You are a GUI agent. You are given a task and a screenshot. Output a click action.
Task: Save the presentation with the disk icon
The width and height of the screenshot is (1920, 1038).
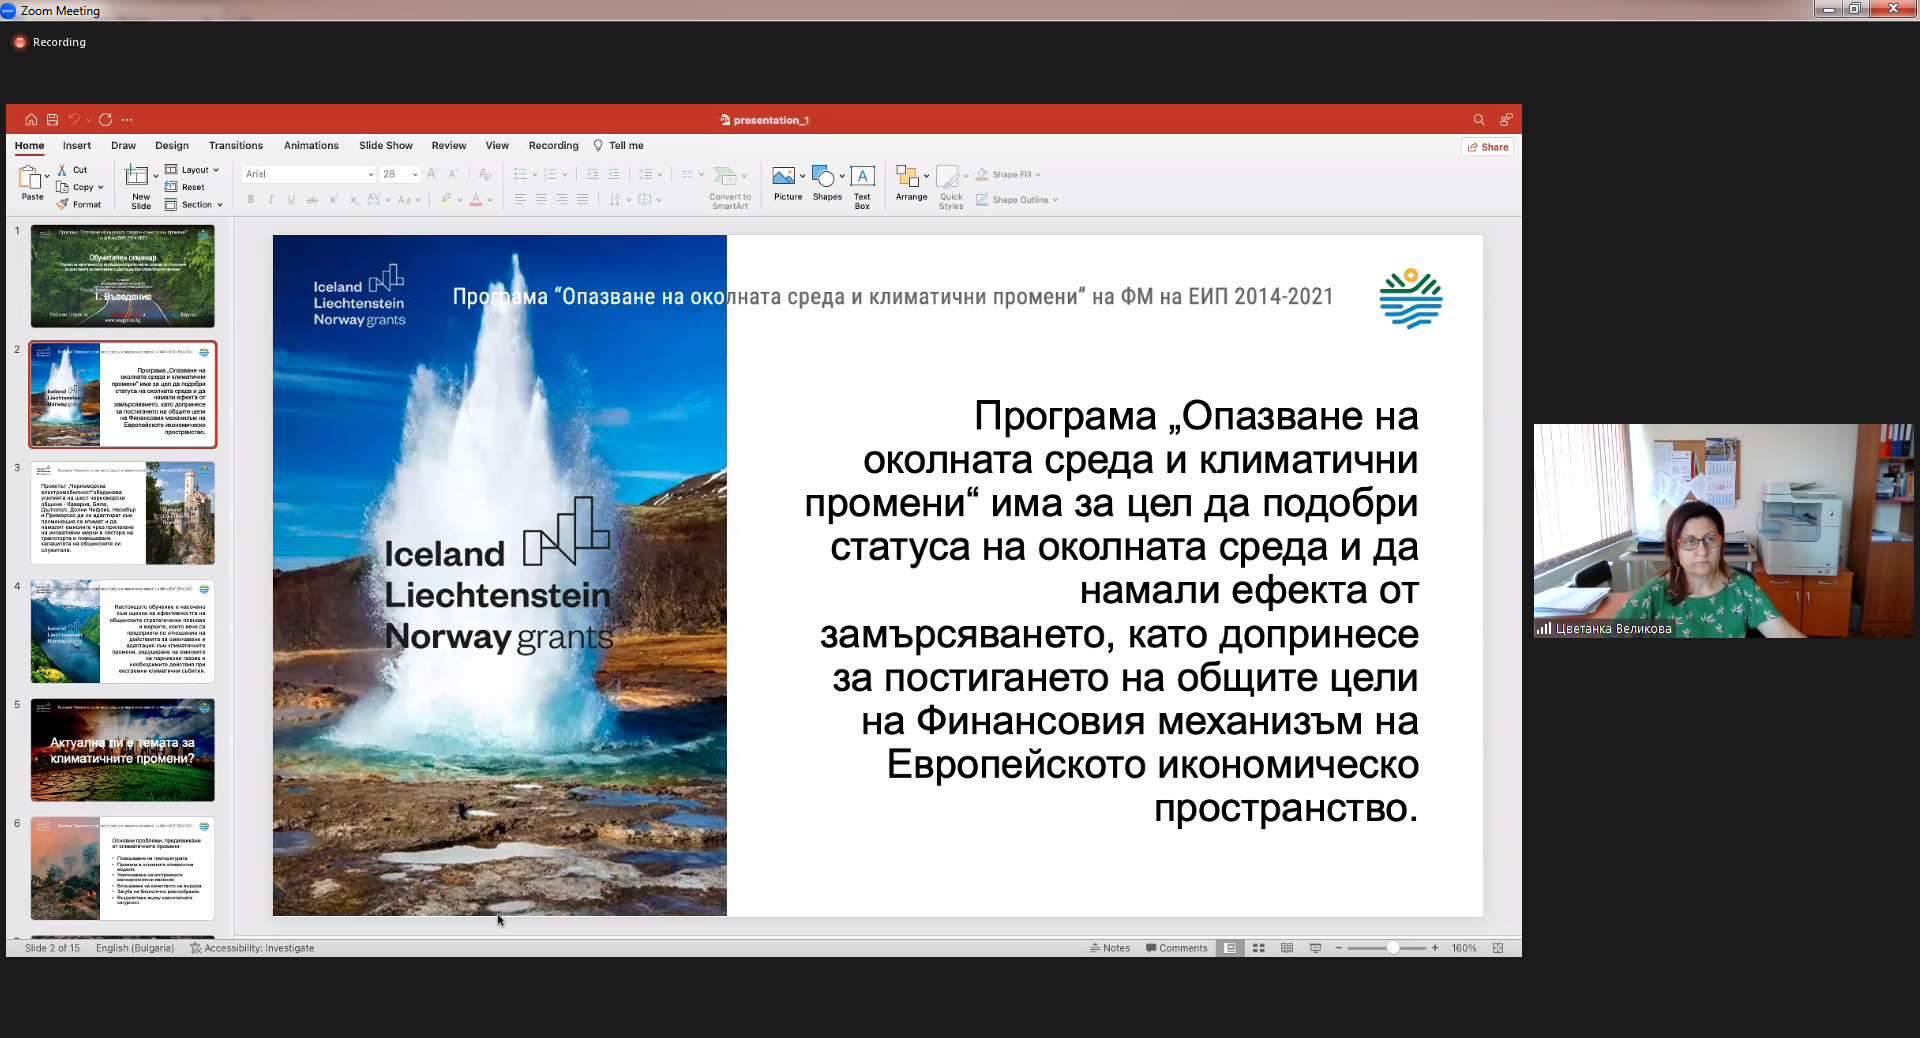point(52,120)
